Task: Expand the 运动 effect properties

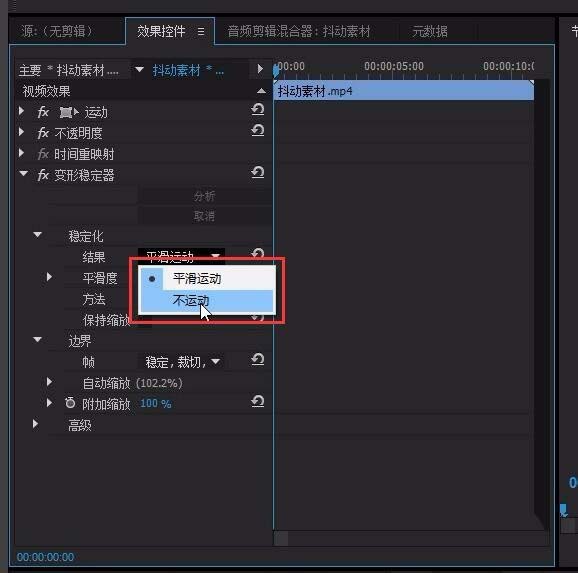Action: pos(21,111)
